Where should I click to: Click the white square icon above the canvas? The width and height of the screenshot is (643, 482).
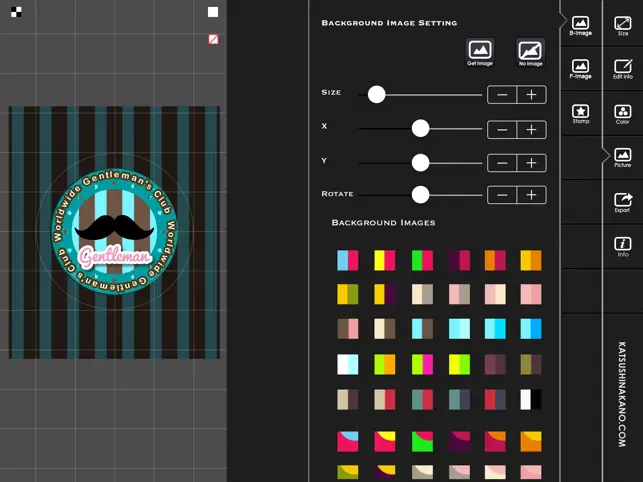pos(213,12)
